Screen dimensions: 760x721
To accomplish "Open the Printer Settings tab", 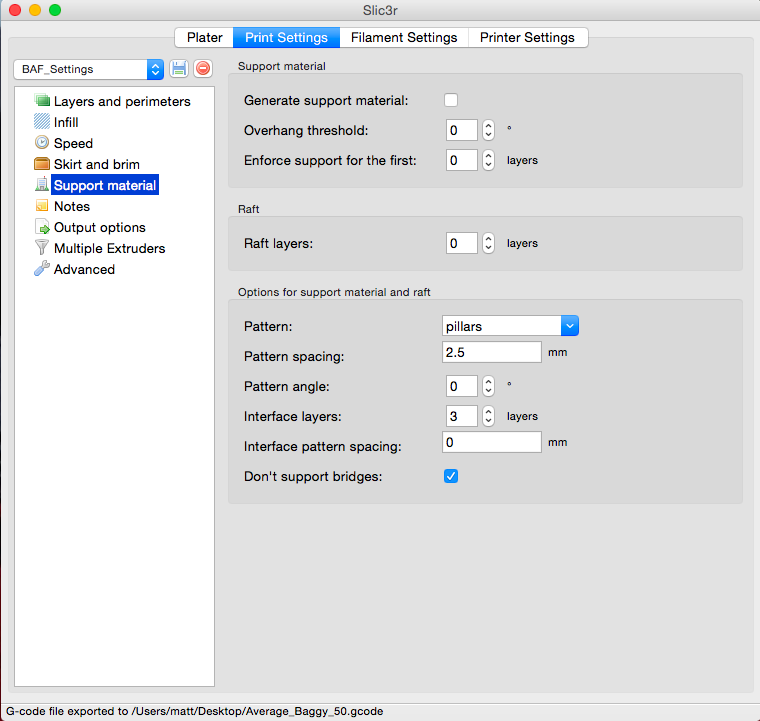I will tap(527, 37).
